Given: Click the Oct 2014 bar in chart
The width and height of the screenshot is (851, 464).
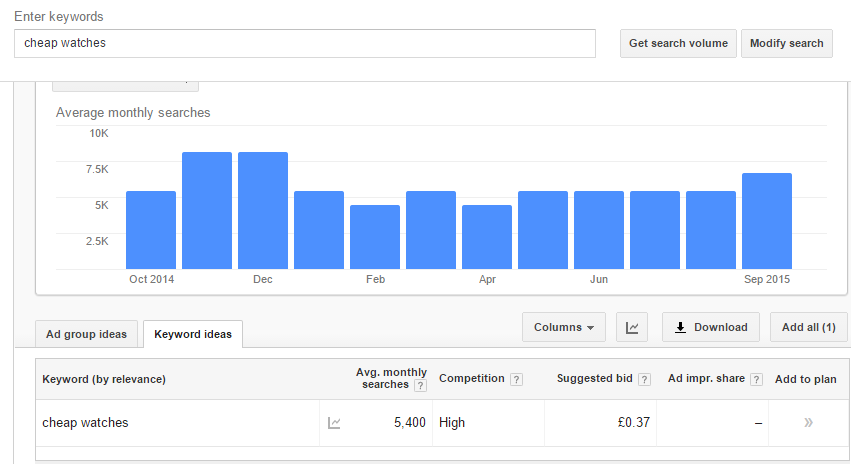Looking at the screenshot, I should click(x=151, y=230).
